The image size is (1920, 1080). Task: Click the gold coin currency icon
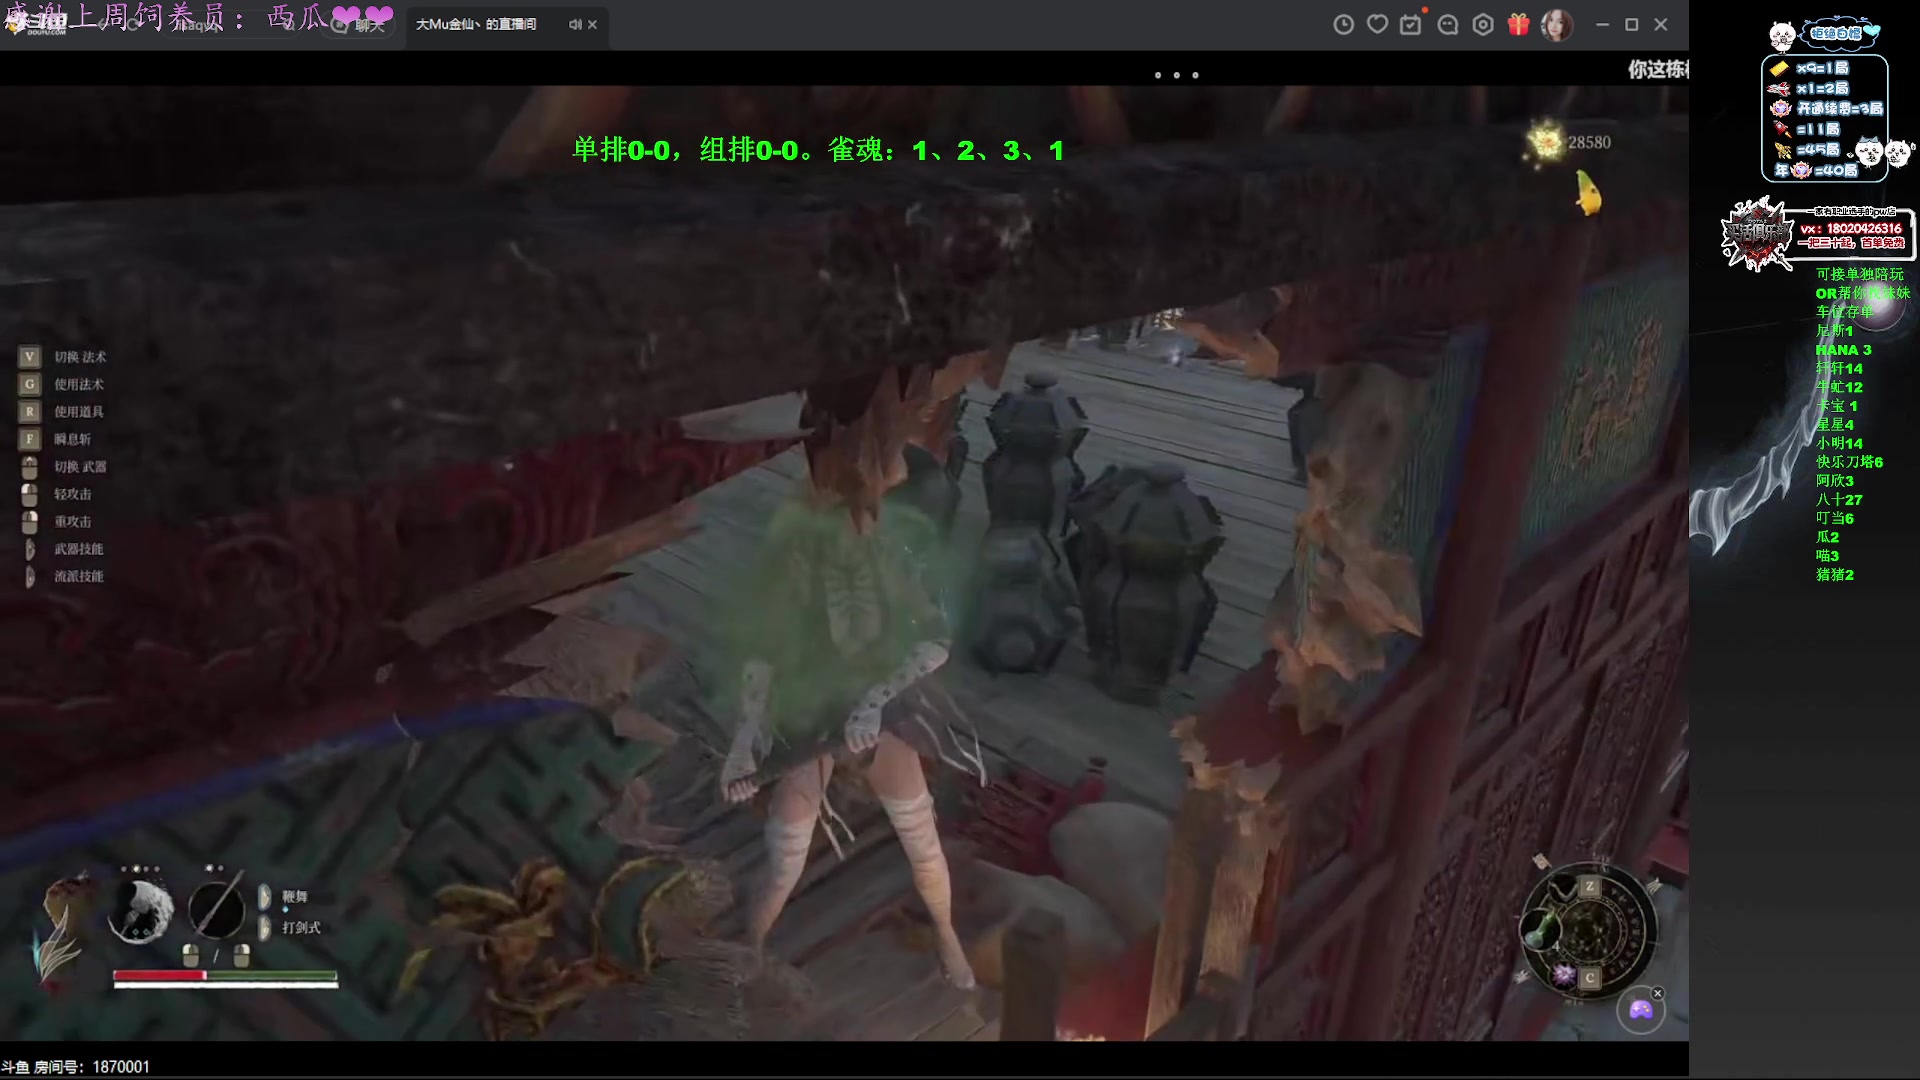click(1546, 142)
